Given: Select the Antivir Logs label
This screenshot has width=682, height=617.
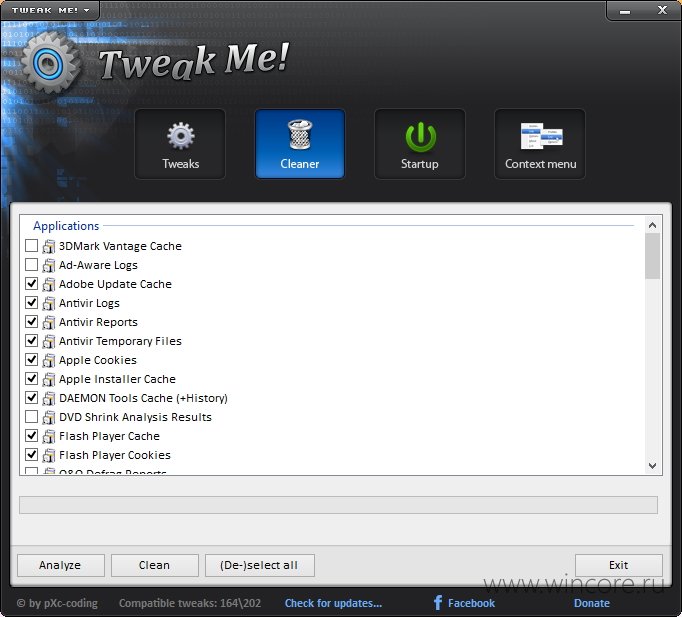Looking at the screenshot, I should pyautogui.click(x=89, y=303).
